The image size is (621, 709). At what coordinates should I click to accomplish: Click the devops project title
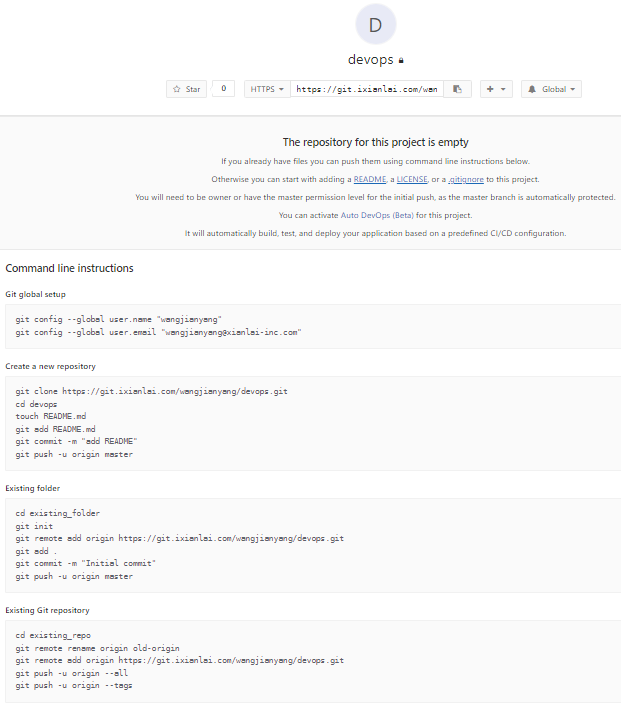click(370, 60)
